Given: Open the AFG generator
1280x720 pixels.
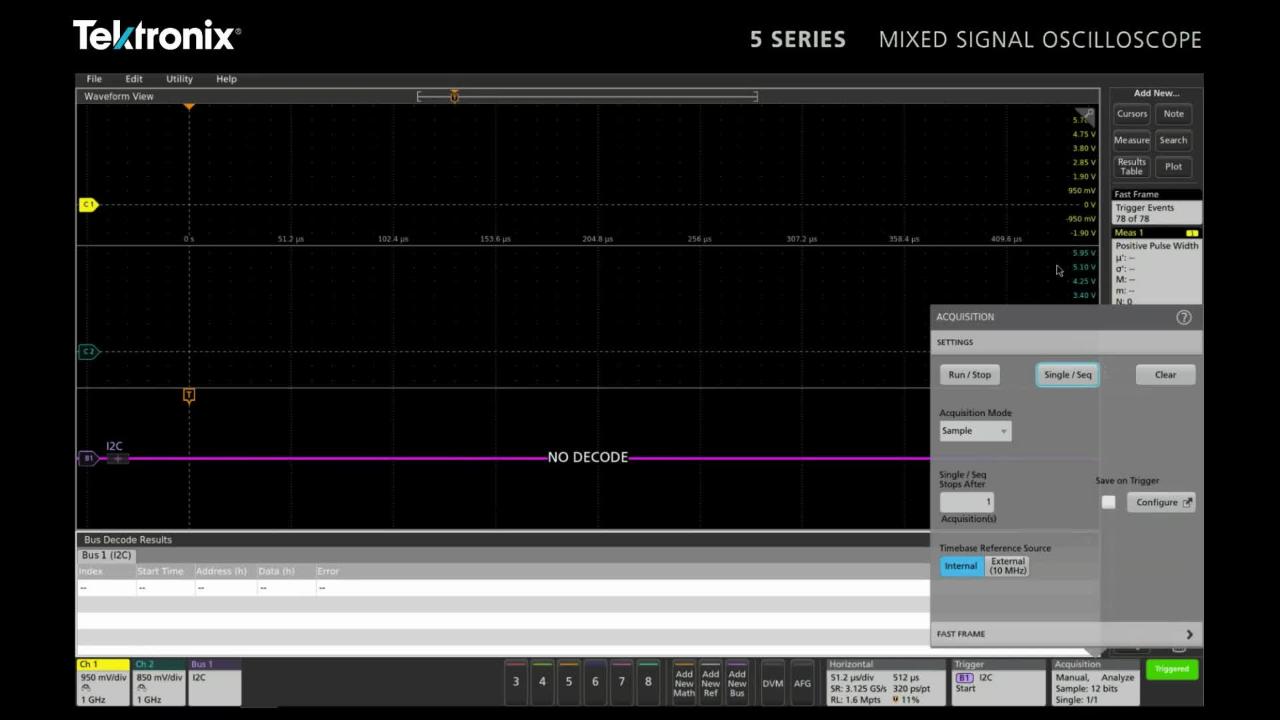Looking at the screenshot, I should coord(802,683).
